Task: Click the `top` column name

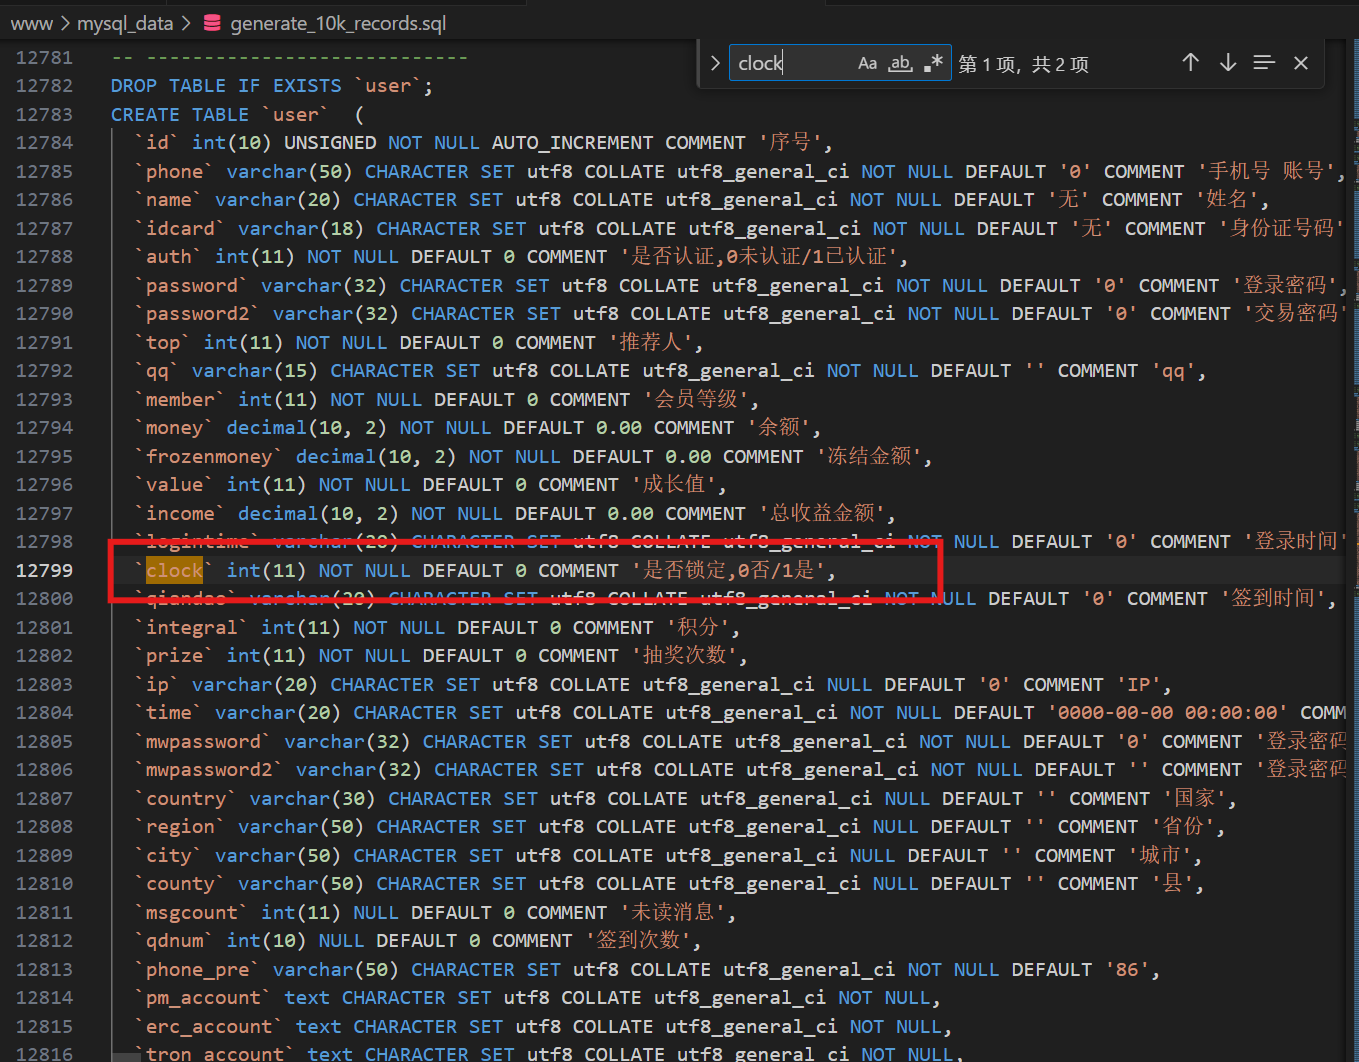Action: tap(164, 342)
